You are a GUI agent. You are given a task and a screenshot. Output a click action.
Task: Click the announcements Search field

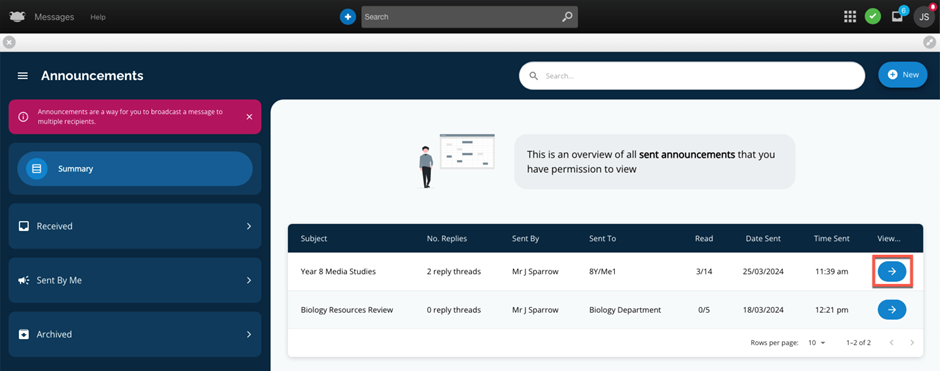(692, 76)
